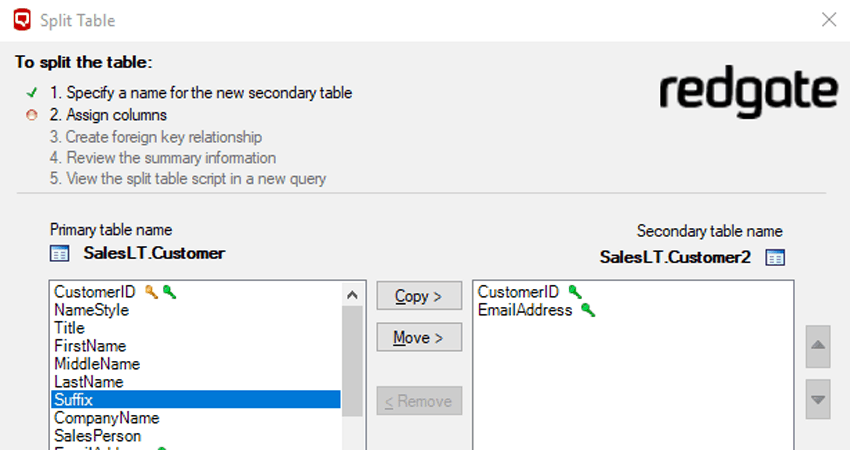Click the gold primary key icon on CustomerID
Screen dimensions: 850x450
coord(152,292)
